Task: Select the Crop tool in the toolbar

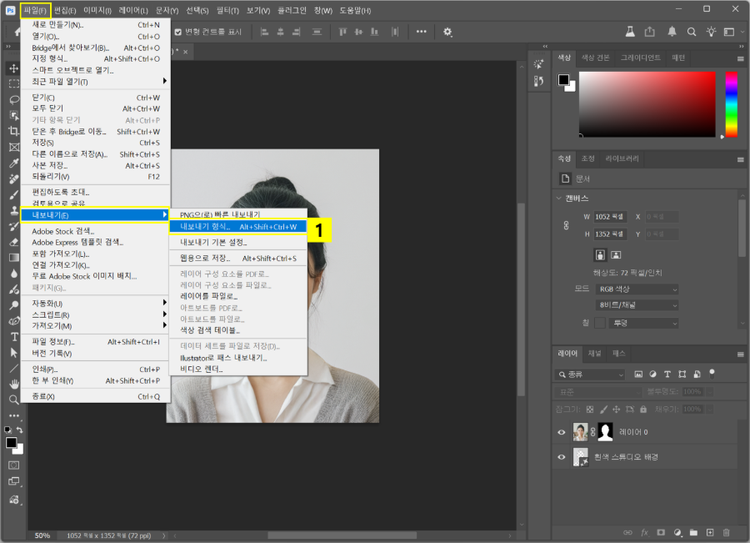Action: point(14,131)
